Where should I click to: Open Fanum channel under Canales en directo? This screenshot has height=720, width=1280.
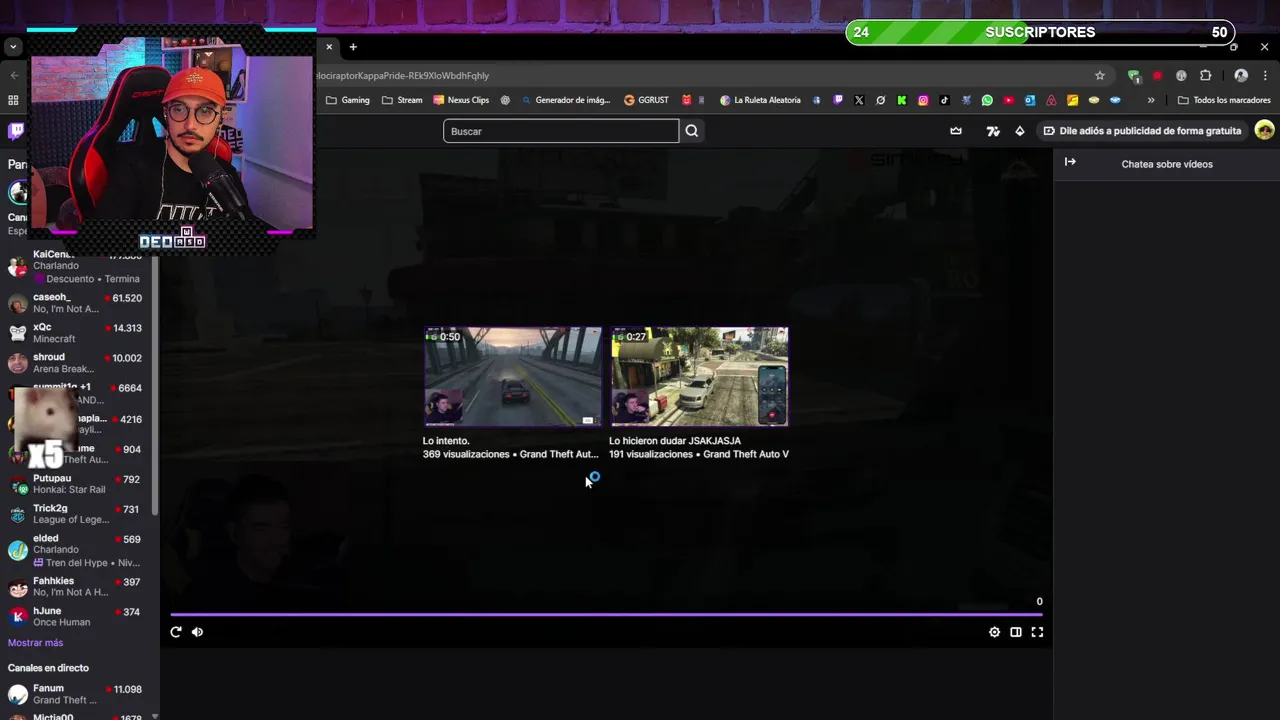(x=78, y=694)
